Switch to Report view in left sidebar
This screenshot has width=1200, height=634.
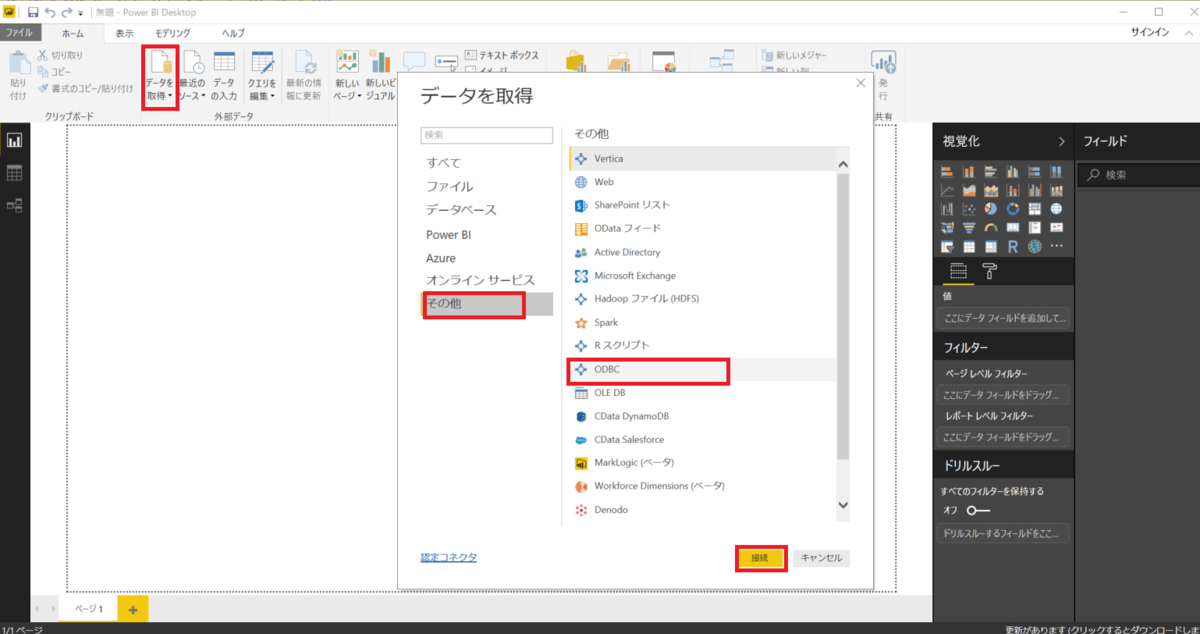point(14,141)
